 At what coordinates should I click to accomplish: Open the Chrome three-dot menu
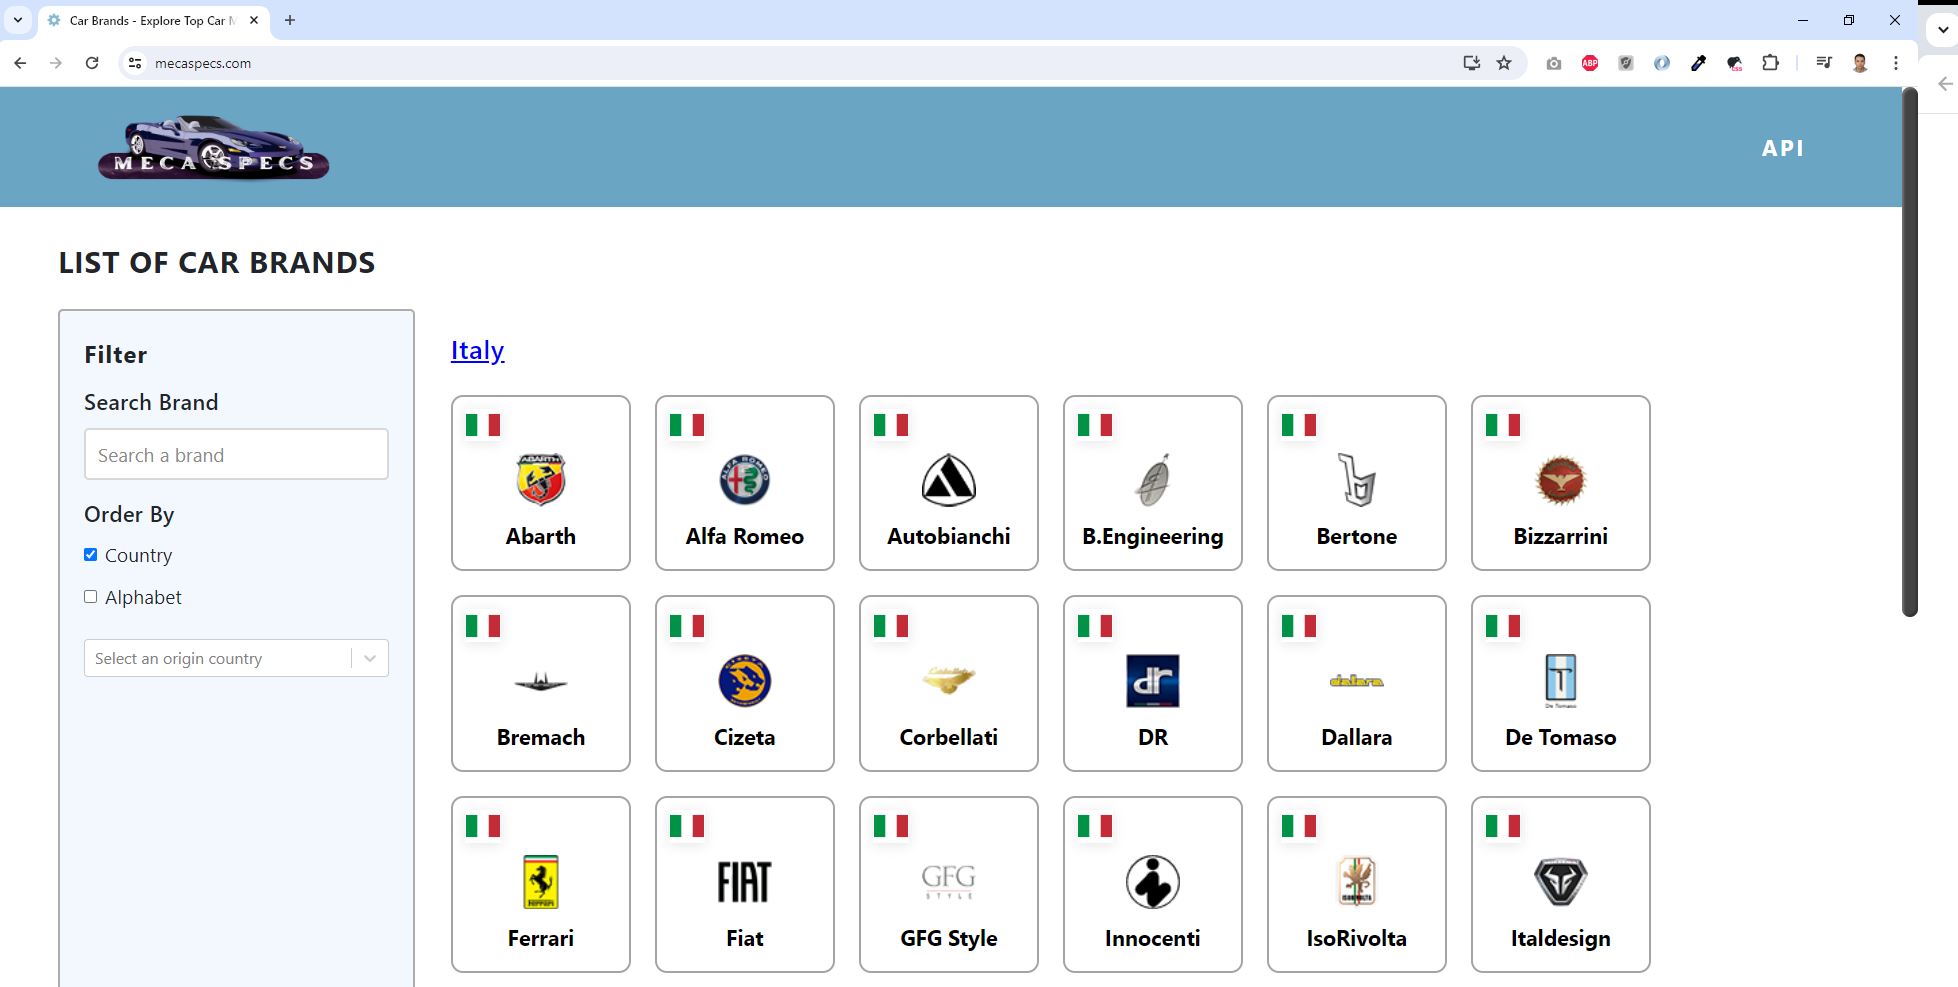[1896, 63]
